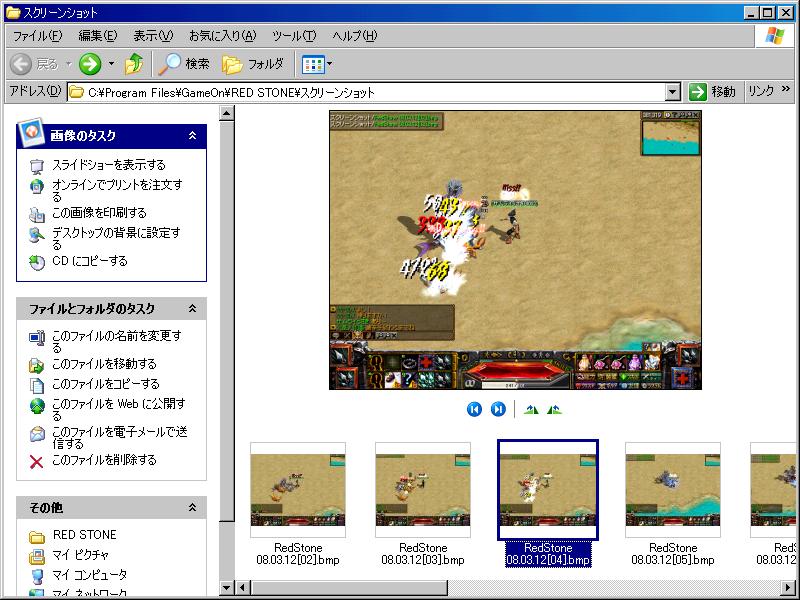Show previous image in filmstrip
The image size is (800, 600).
[x=474, y=409]
